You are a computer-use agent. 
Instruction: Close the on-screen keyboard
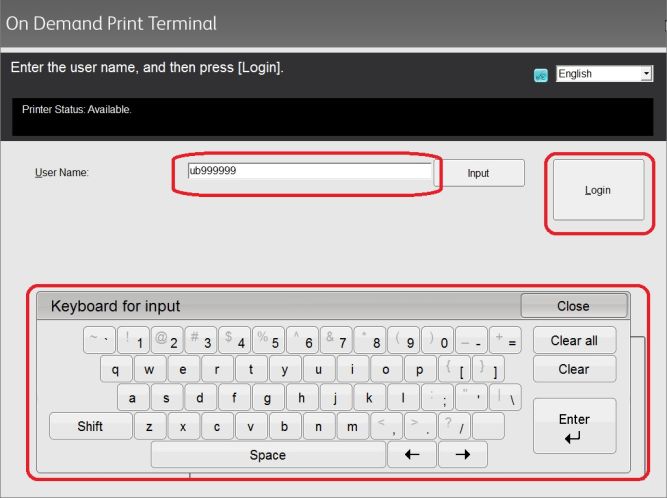coord(573,306)
